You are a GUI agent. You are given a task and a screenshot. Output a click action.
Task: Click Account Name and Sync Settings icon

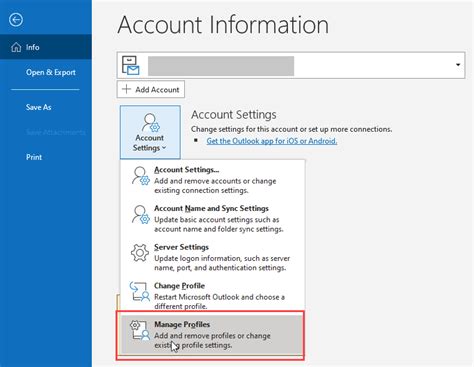click(x=140, y=214)
